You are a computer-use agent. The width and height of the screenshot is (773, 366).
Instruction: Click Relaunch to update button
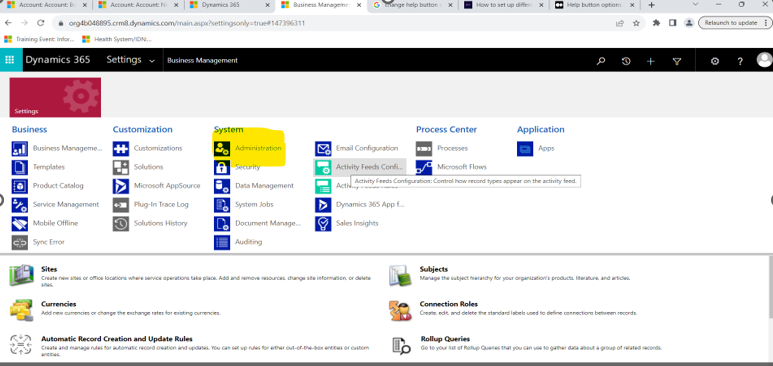tap(734, 23)
